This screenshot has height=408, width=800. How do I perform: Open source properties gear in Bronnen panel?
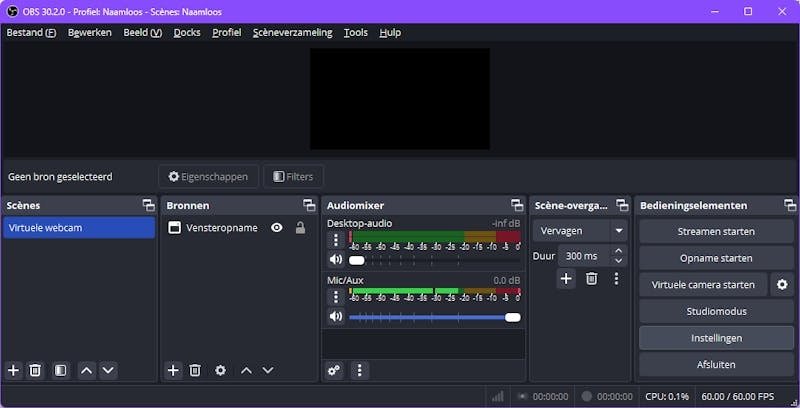point(220,370)
